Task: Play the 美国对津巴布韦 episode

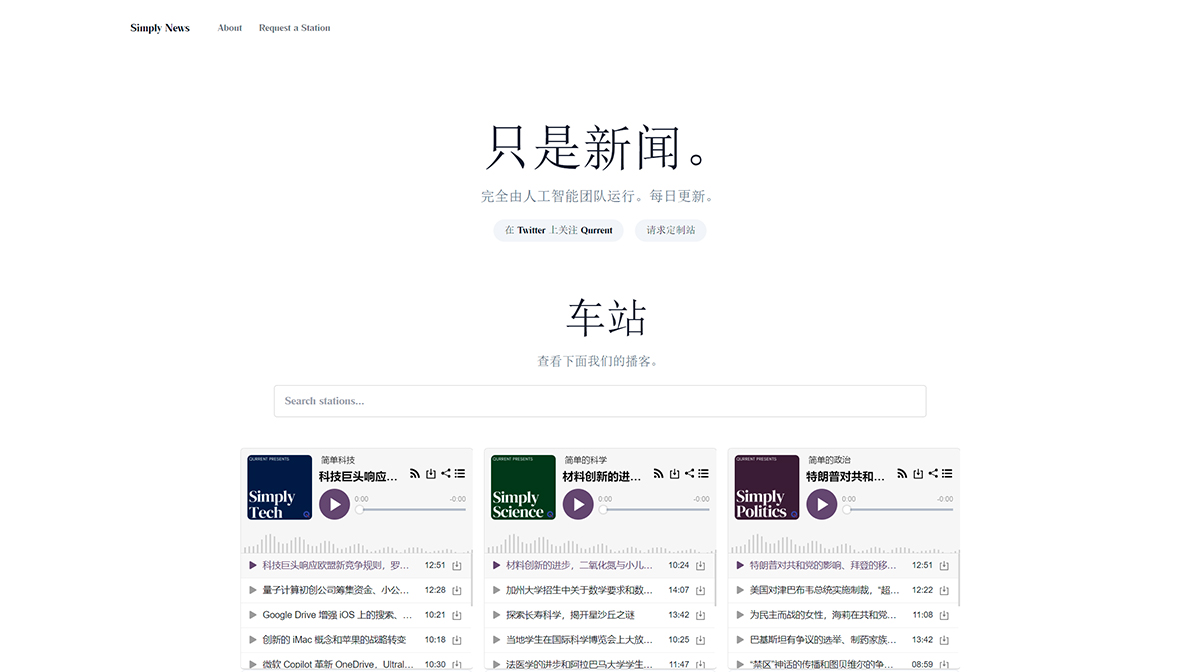Action: [741, 589]
